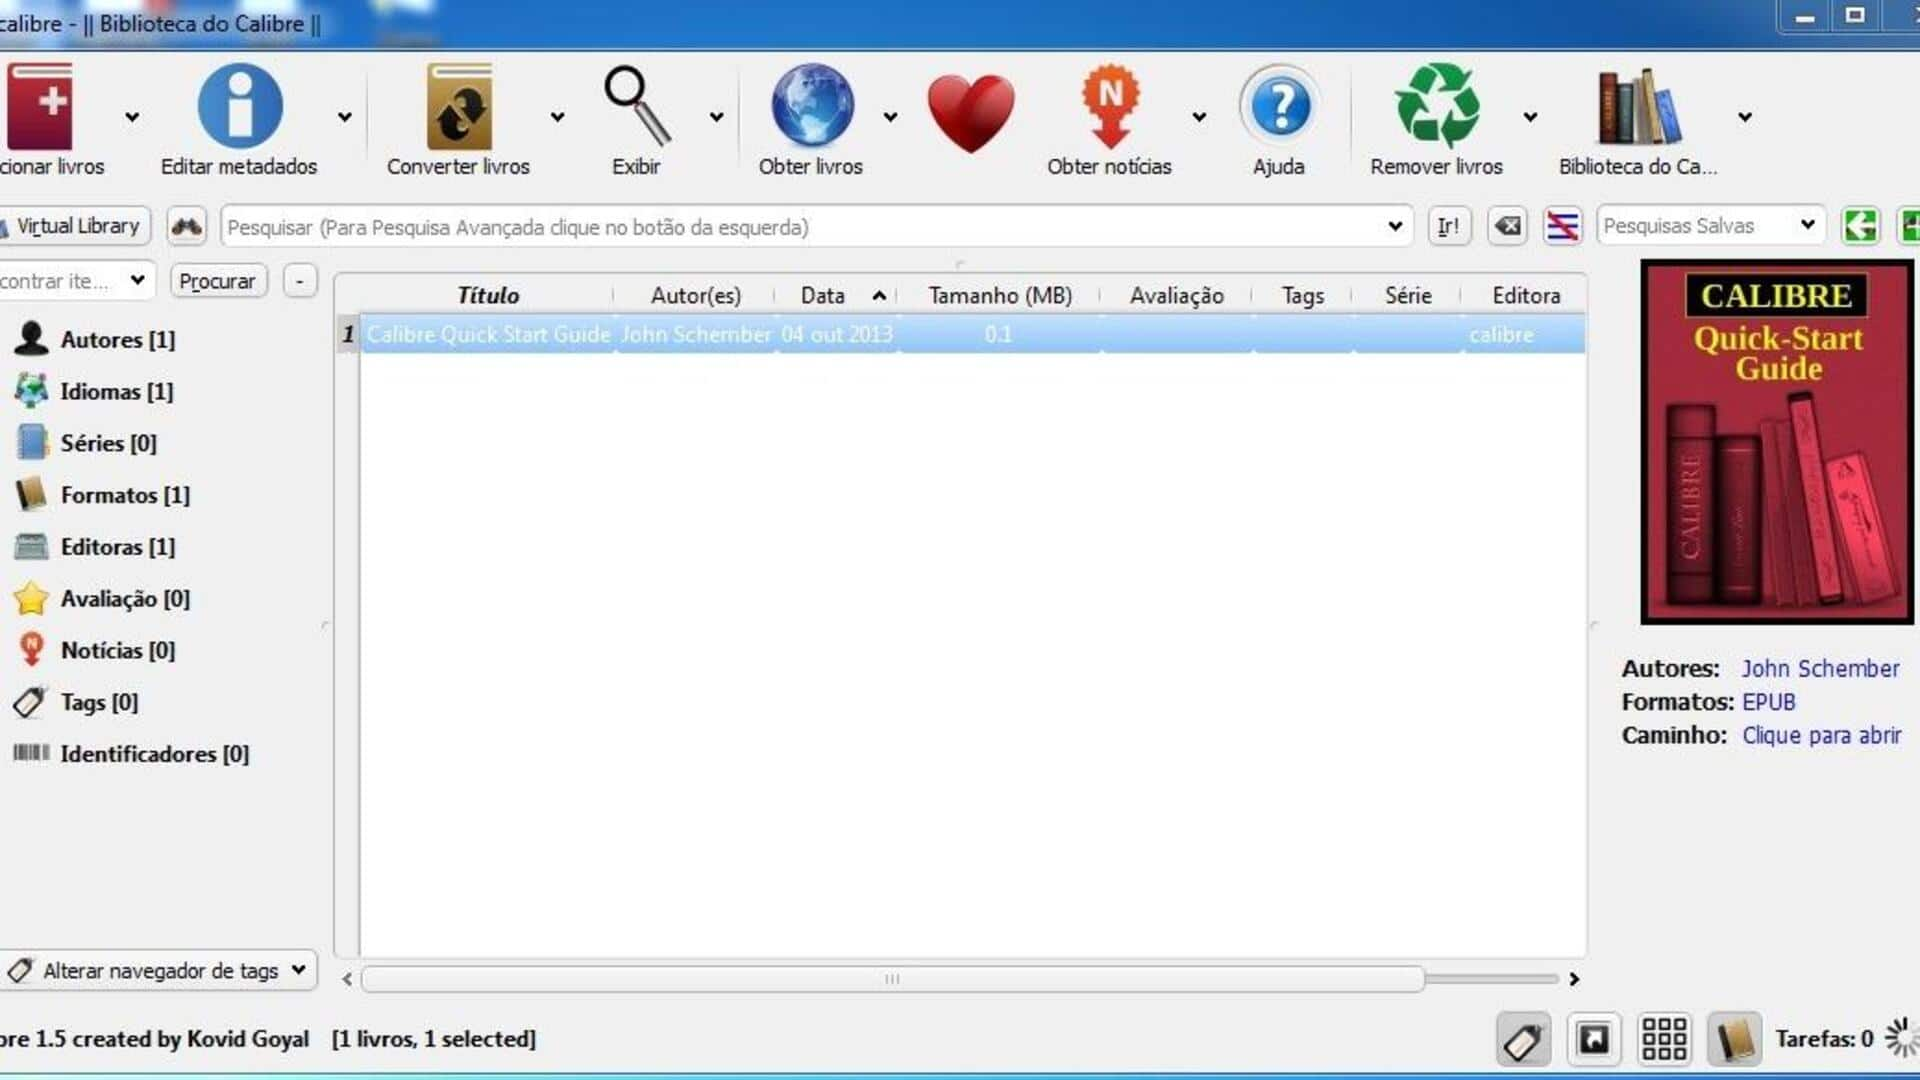Select Calibre Quick Start Guide row title
The width and height of the screenshot is (1920, 1080).
pos(488,335)
